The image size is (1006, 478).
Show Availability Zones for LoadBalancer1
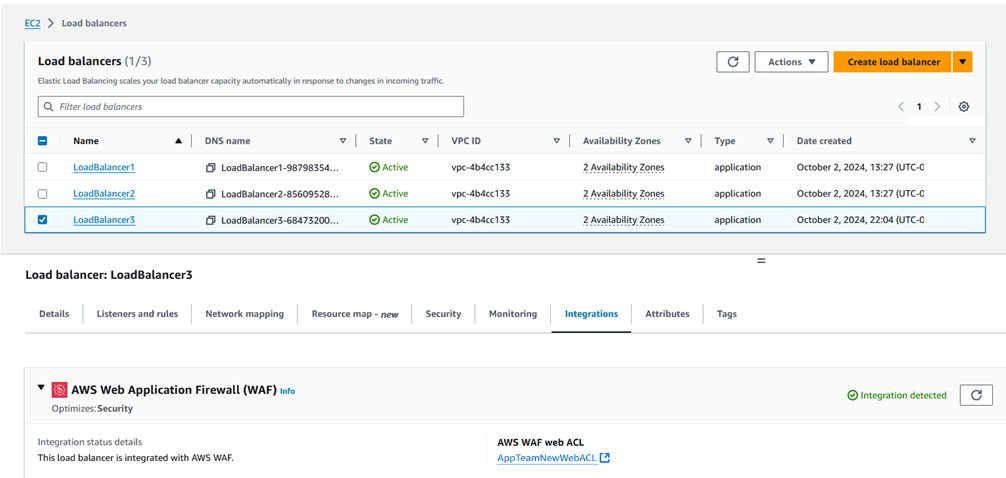tap(624, 167)
